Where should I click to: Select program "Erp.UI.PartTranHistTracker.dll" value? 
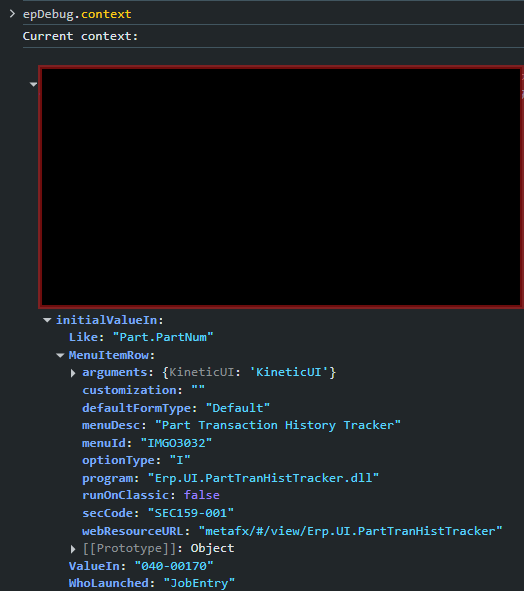(x=263, y=478)
